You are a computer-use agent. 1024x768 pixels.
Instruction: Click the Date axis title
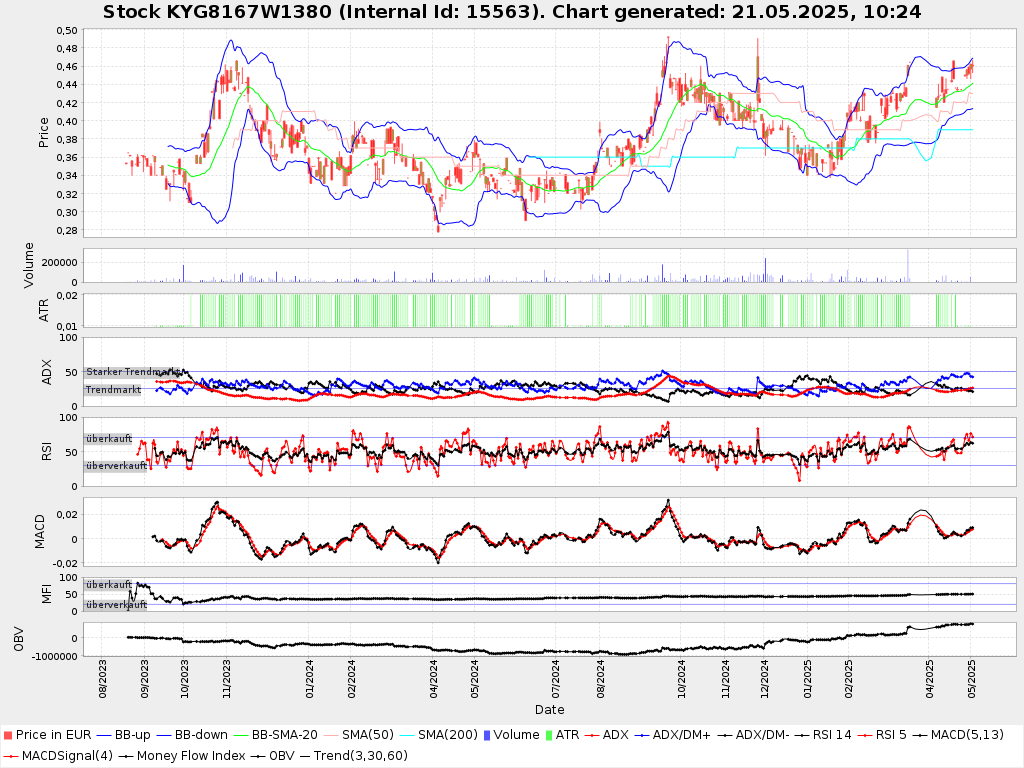pyautogui.click(x=549, y=710)
